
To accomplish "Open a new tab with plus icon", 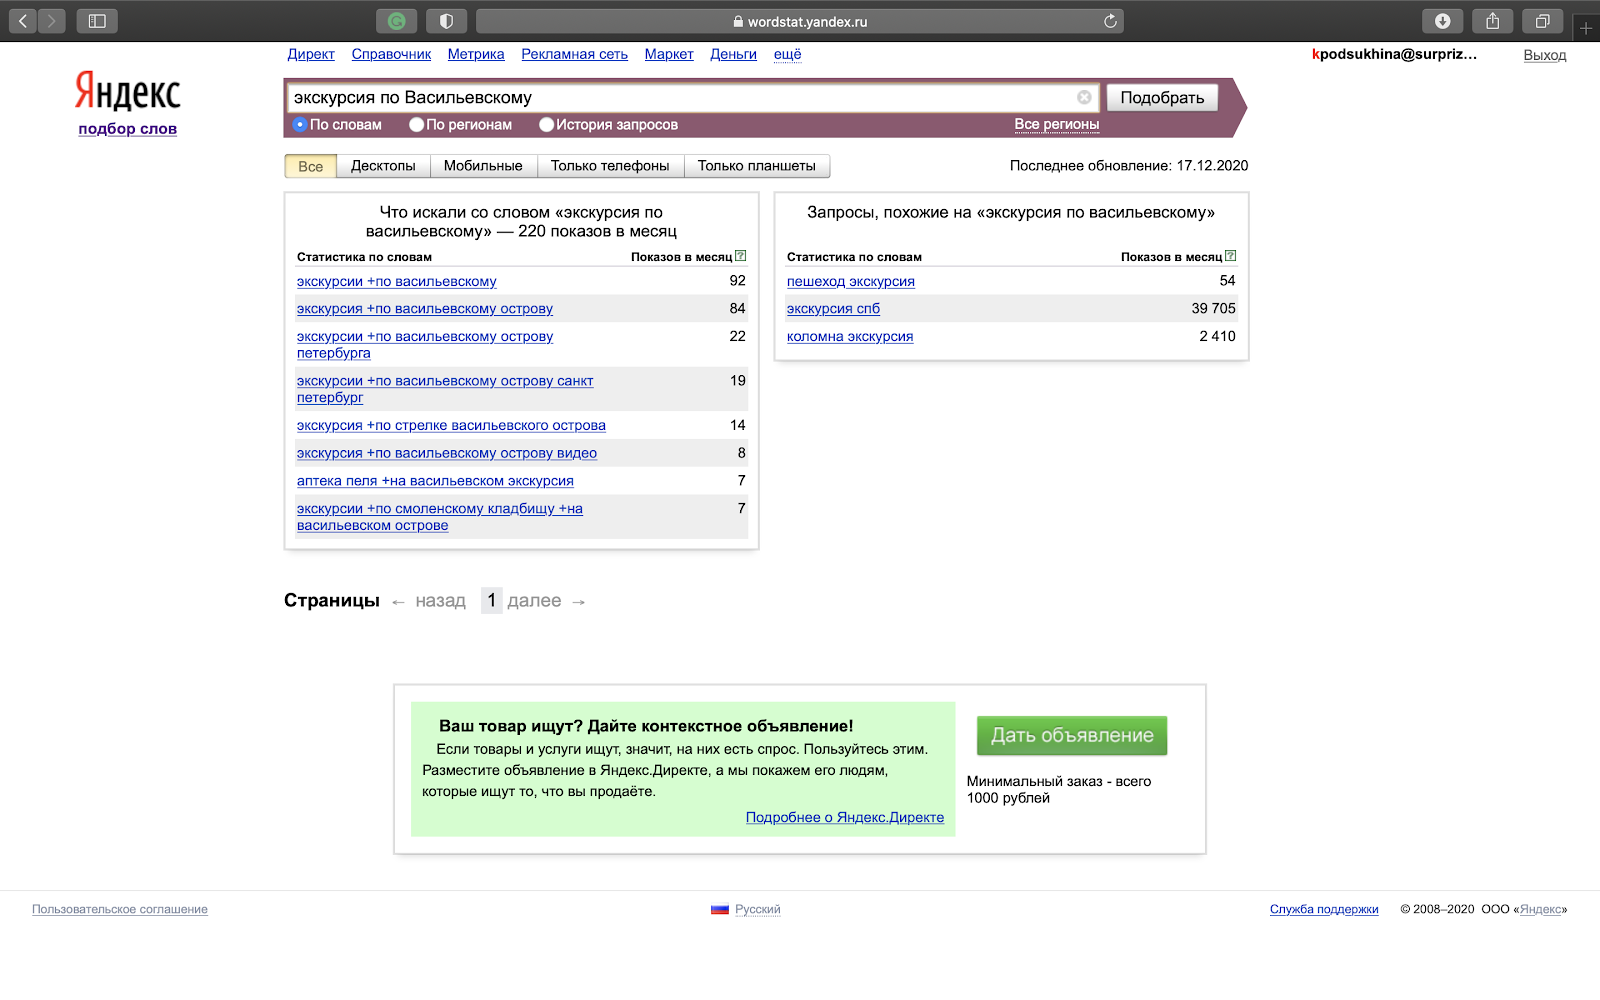I will click(x=1586, y=28).
